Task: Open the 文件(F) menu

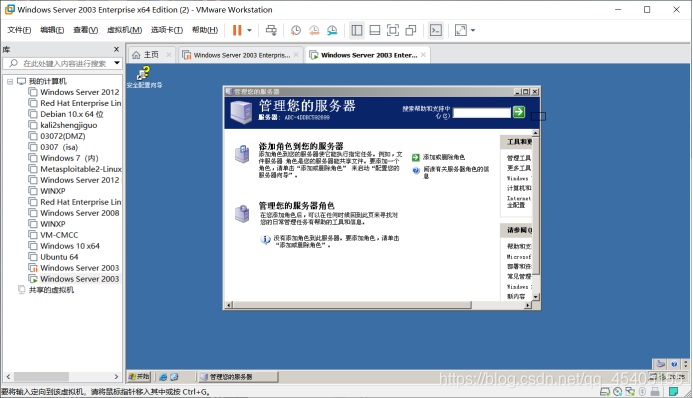Action: pos(19,30)
